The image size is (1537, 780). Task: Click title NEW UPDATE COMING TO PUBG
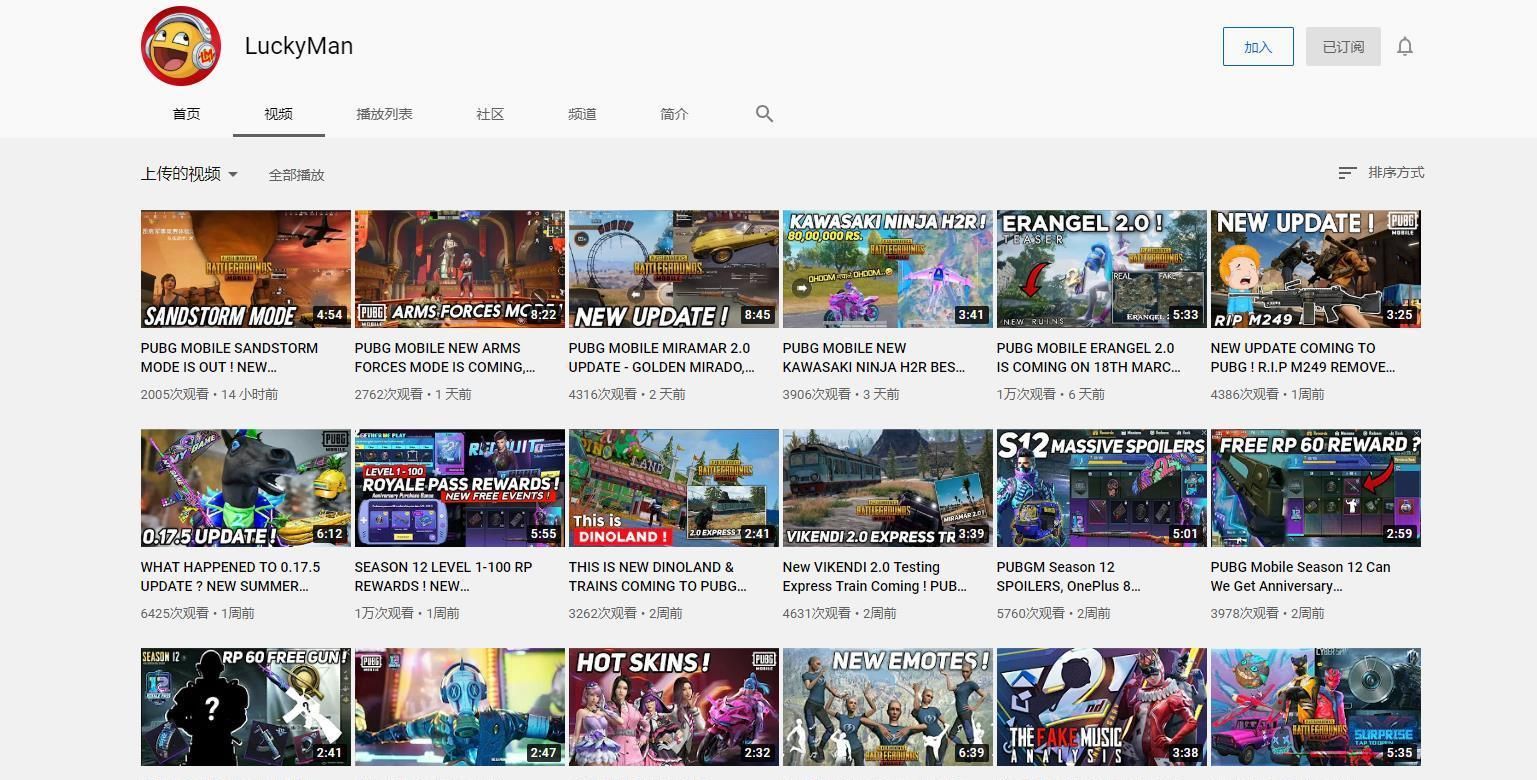click(1303, 358)
